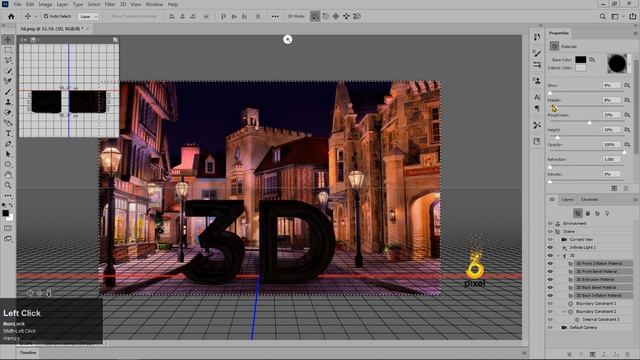Toggle visibility of Default Camera row
Image resolution: width=640 pixels, height=360 pixels.
click(550, 327)
